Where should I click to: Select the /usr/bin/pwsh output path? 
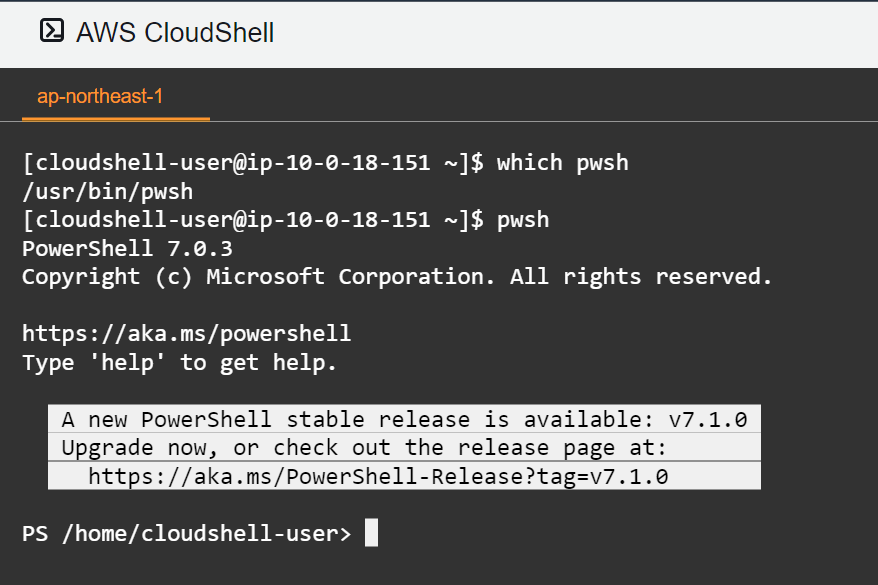tap(106, 190)
